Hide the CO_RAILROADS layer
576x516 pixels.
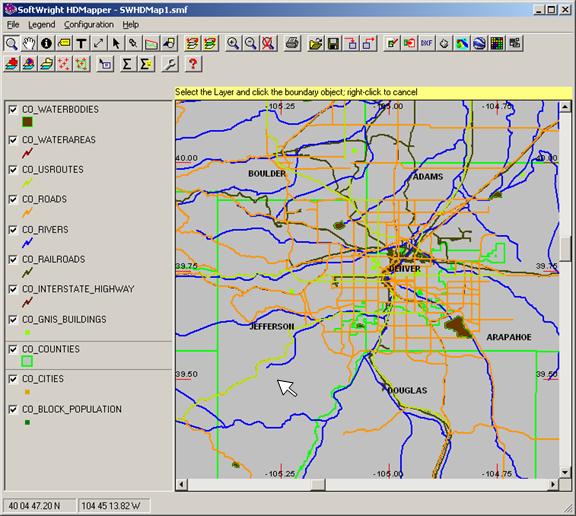pos(13,260)
